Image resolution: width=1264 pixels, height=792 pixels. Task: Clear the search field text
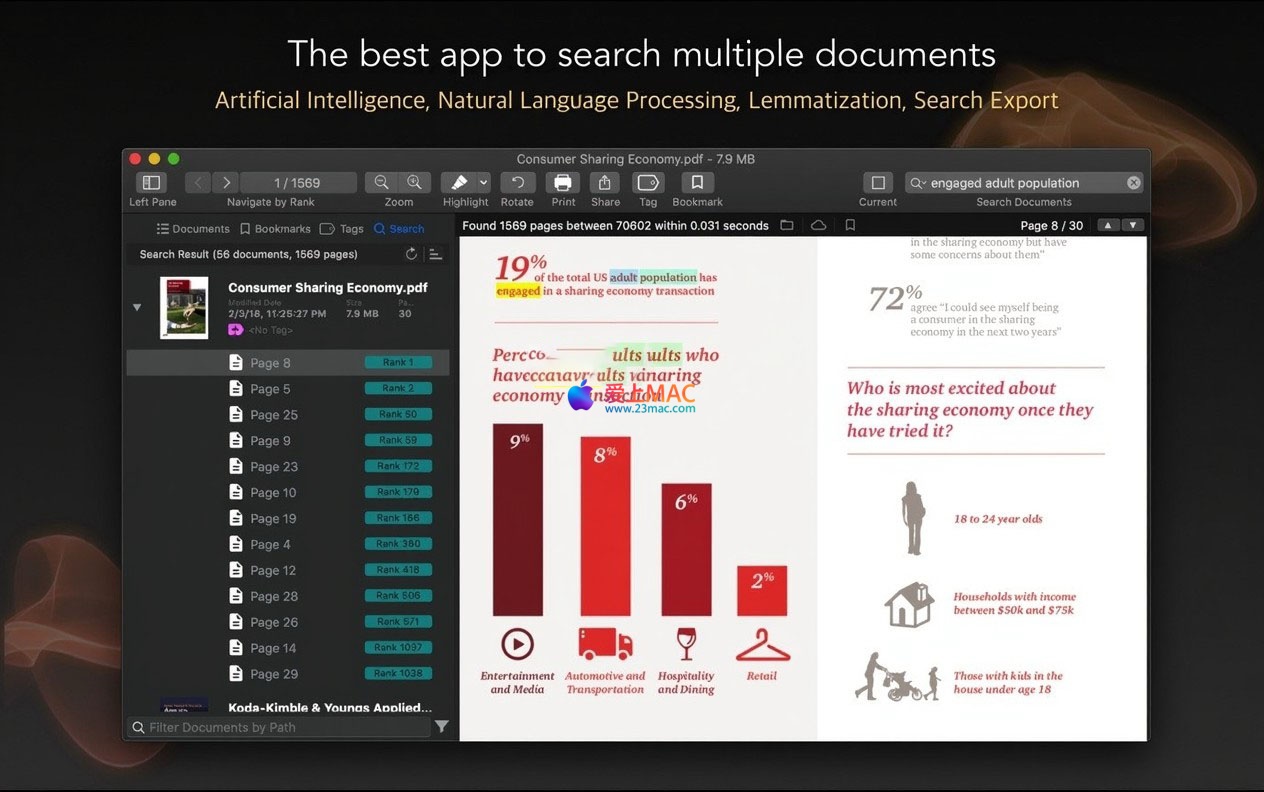point(1133,183)
